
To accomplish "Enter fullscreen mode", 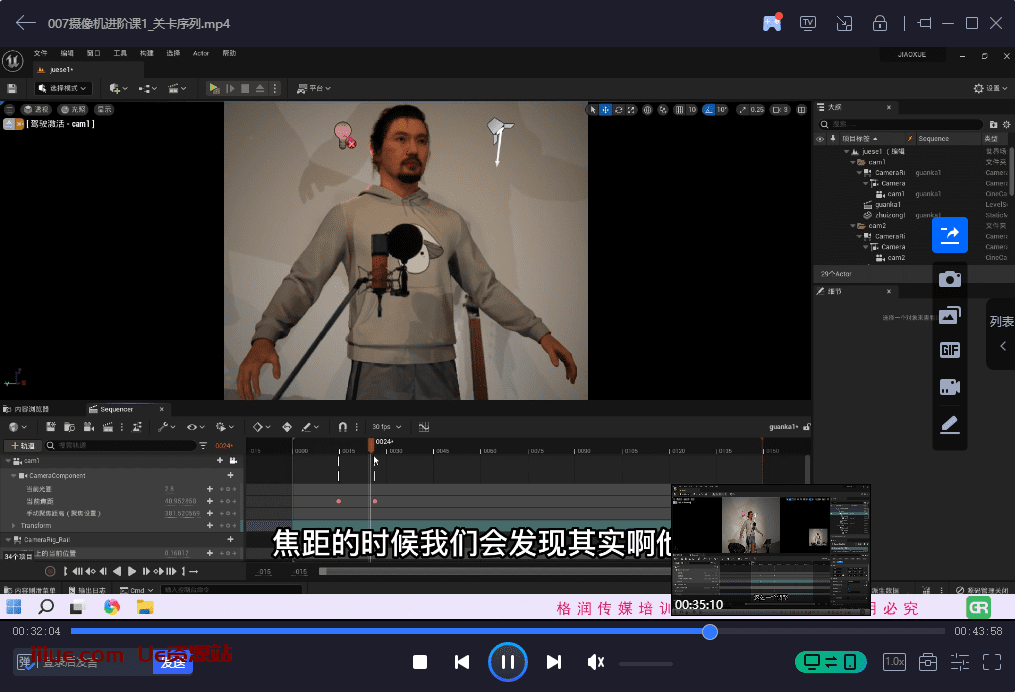I will pyautogui.click(x=991, y=662).
